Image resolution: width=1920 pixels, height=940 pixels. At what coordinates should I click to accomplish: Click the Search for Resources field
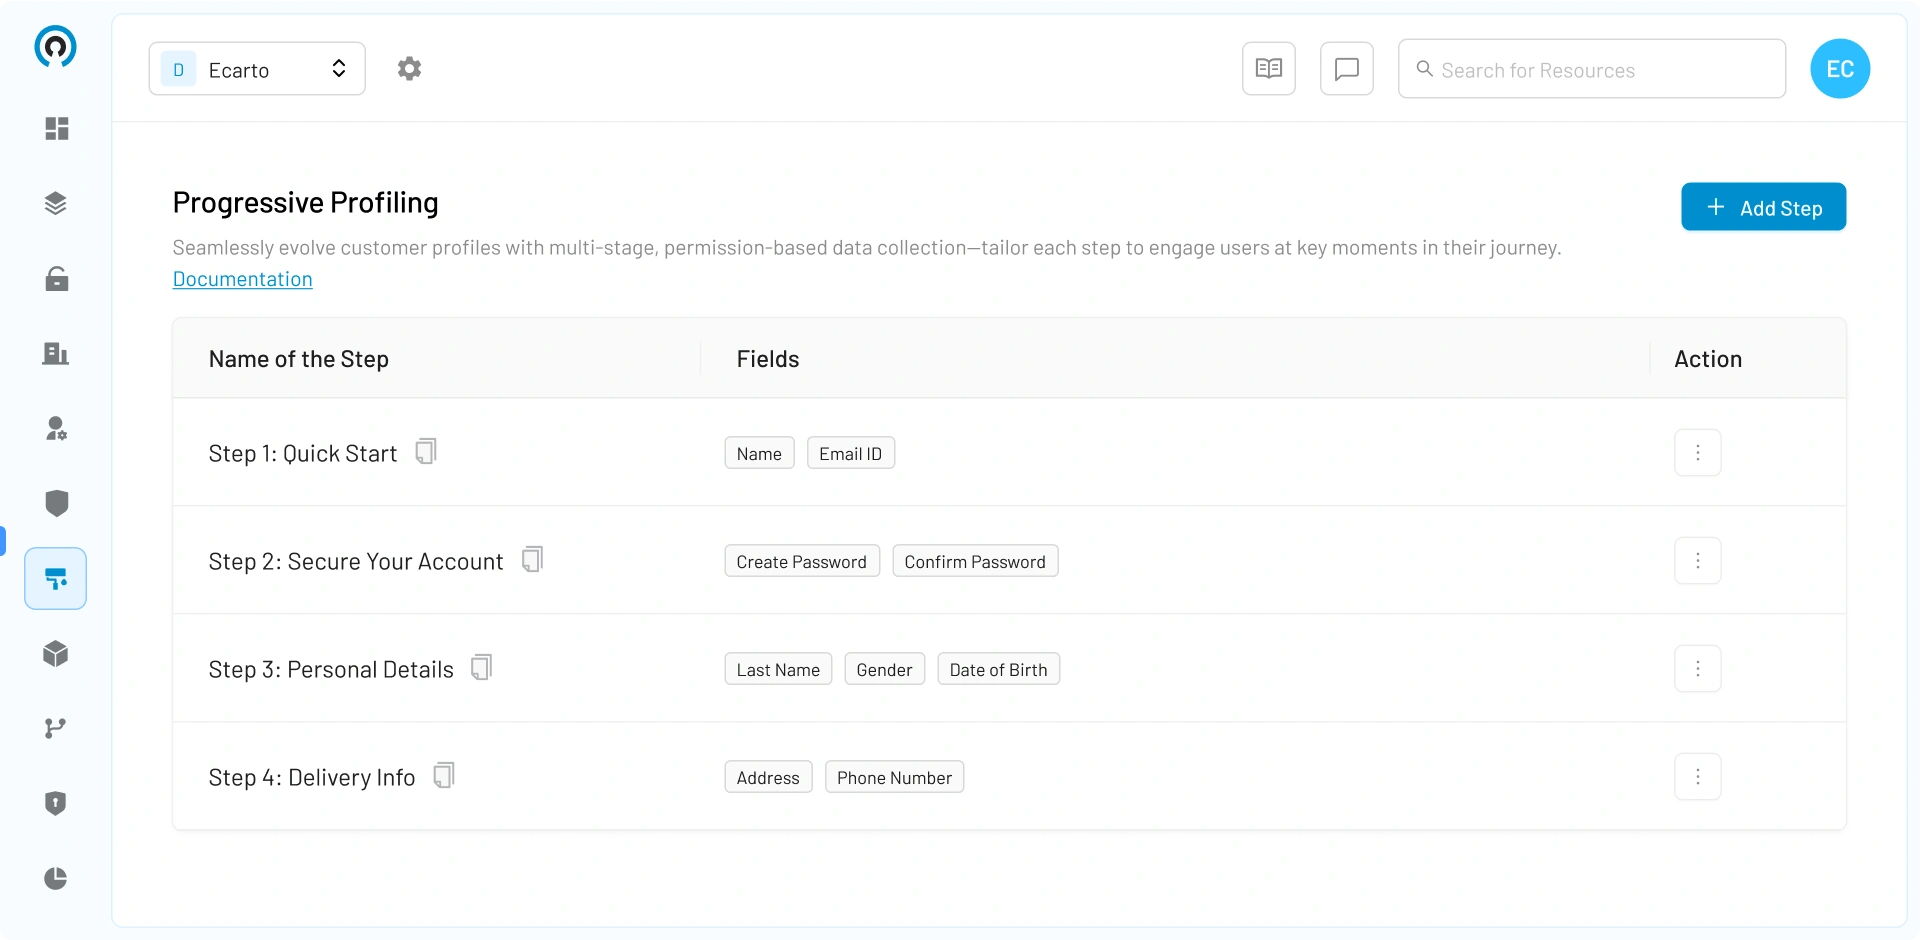tap(1592, 69)
